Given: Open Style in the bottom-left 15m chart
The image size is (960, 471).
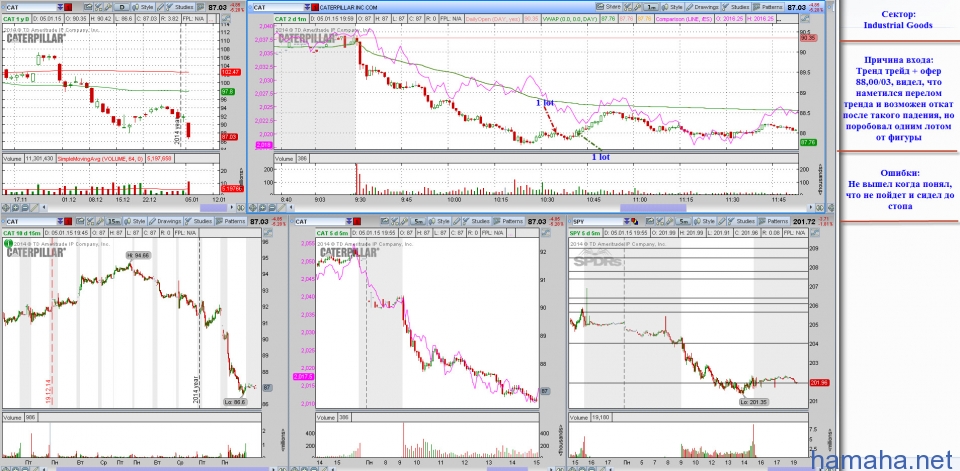Looking at the screenshot, I should tap(135, 221).
